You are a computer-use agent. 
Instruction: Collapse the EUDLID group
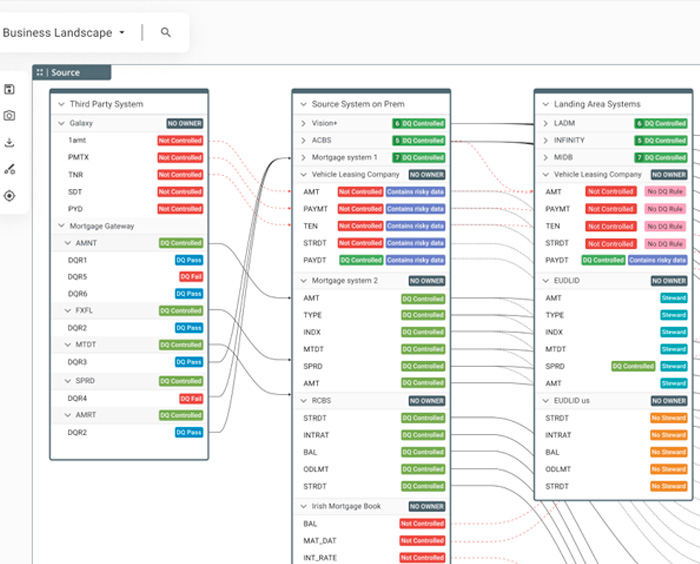pyautogui.click(x=546, y=281)
